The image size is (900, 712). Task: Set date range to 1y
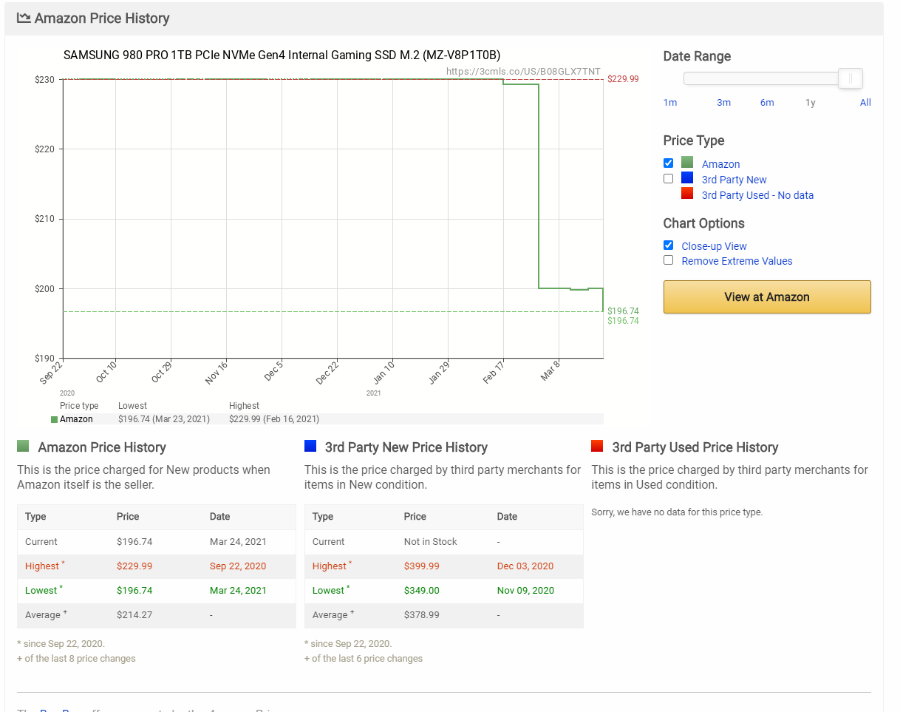[810, 103]
